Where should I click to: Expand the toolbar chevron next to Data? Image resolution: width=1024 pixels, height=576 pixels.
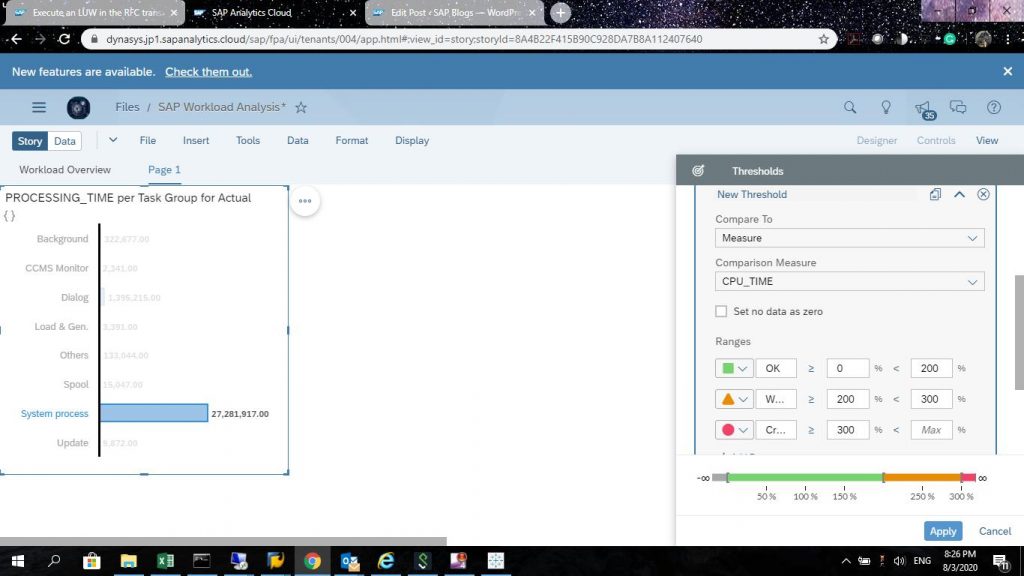click(x=113, y=140)
